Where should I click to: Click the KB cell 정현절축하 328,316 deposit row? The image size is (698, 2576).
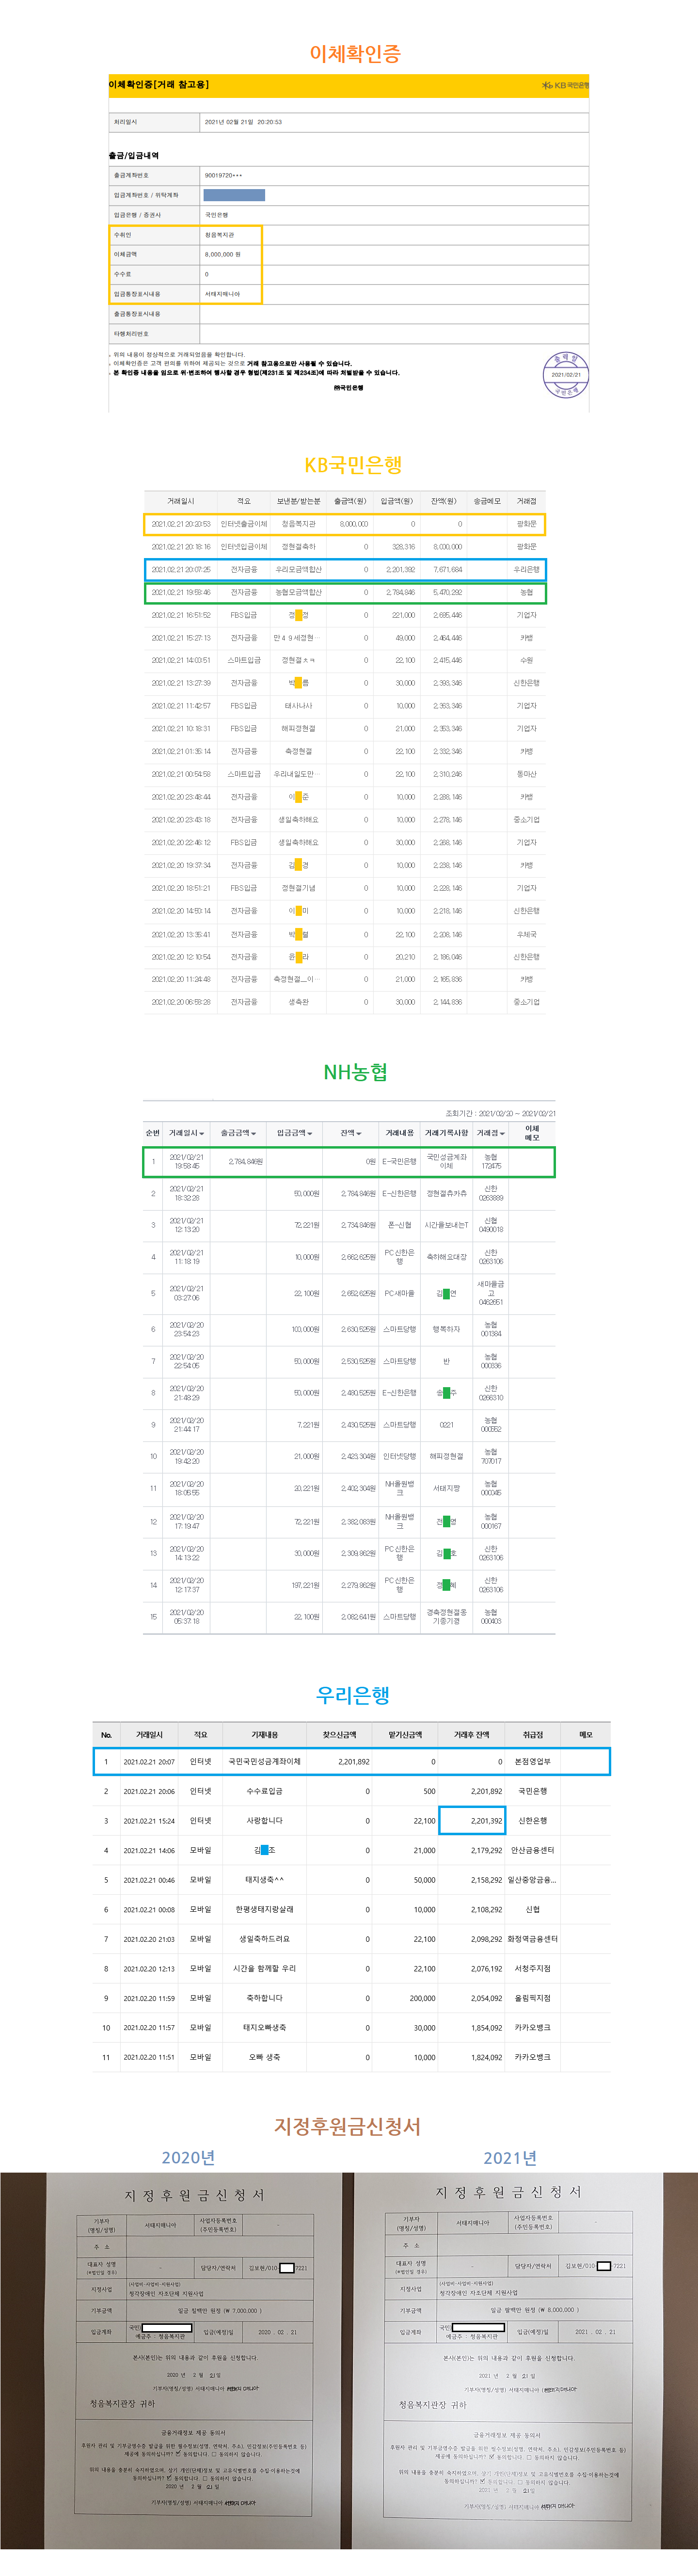click(x=344, y=547)
